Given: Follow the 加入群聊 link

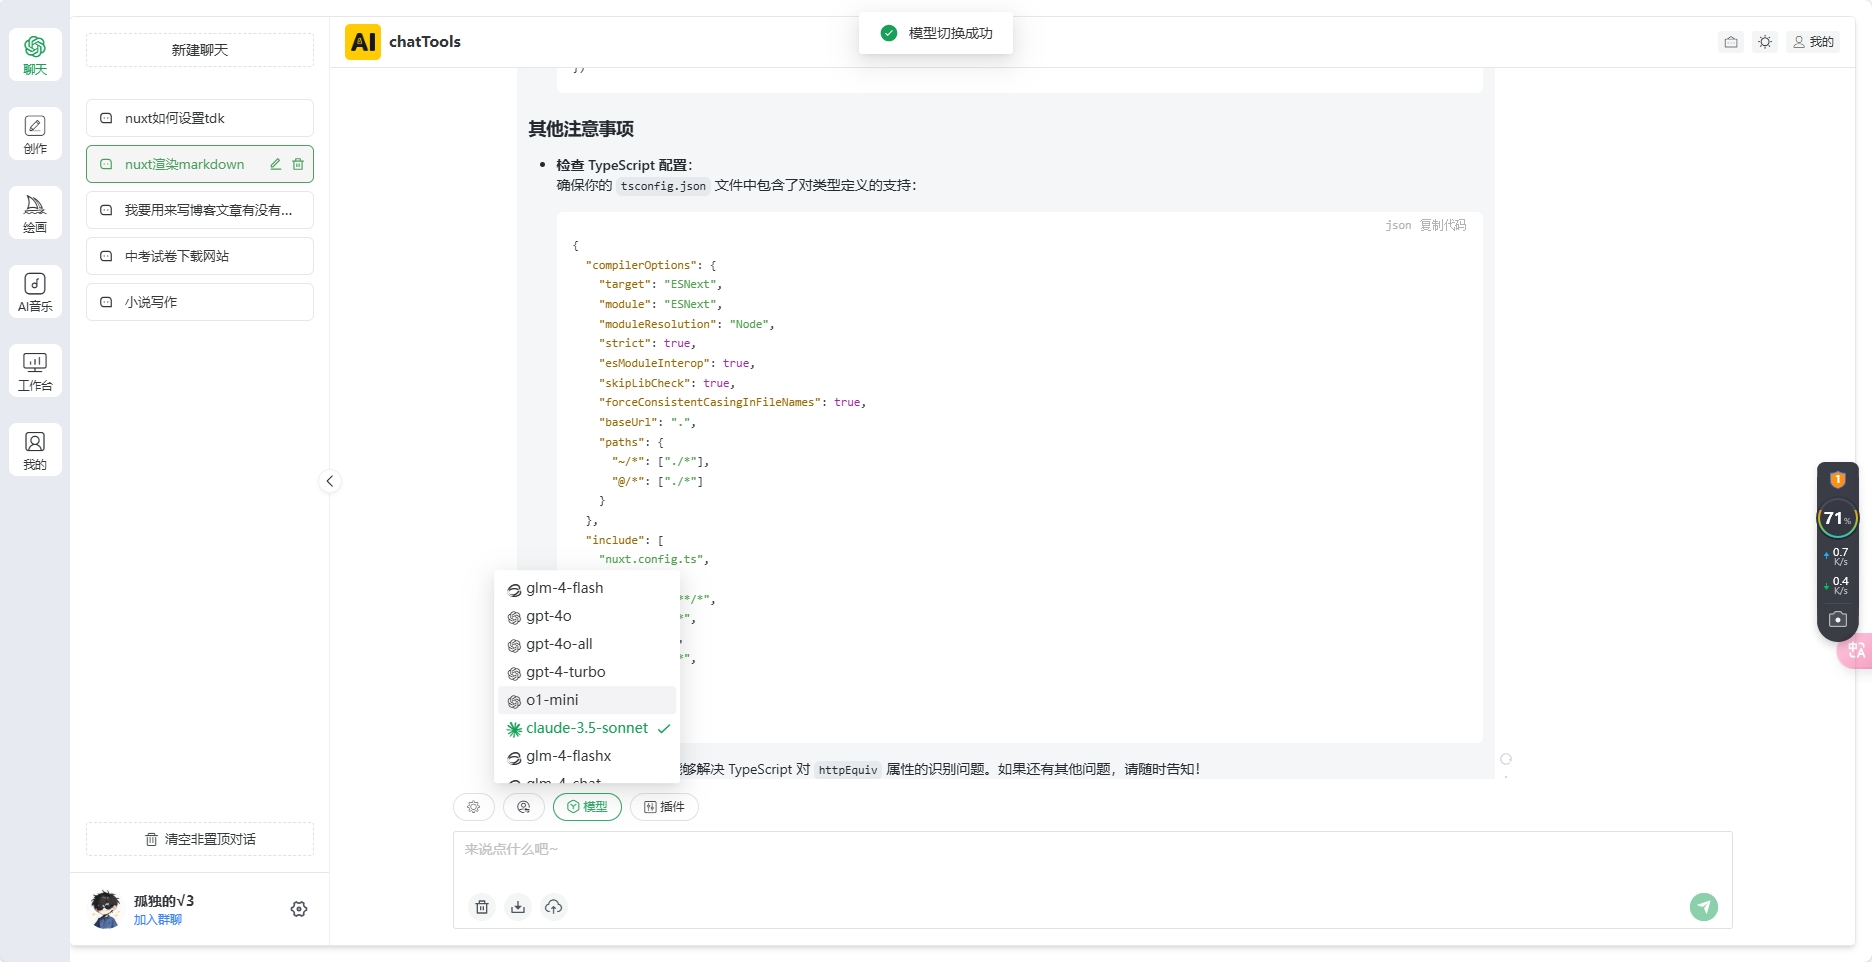Looking at the screenshot, I should tap(158, 920).
